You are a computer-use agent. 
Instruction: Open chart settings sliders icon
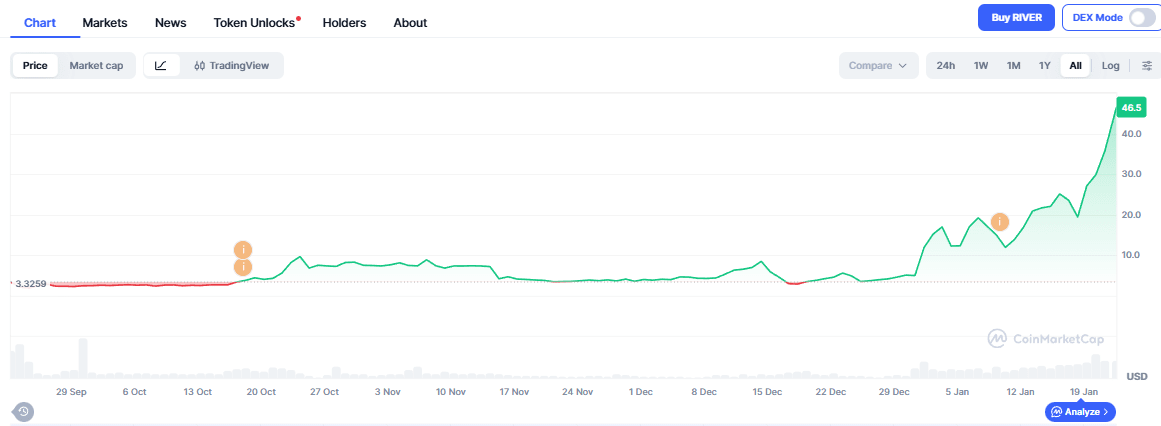point(1146,66)
